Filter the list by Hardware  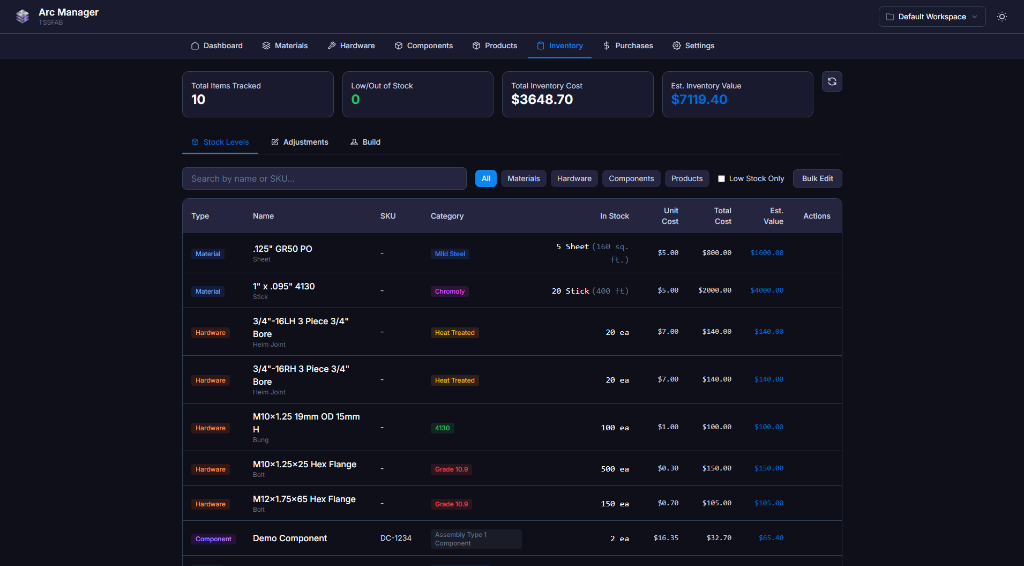(x=574, y=179)
